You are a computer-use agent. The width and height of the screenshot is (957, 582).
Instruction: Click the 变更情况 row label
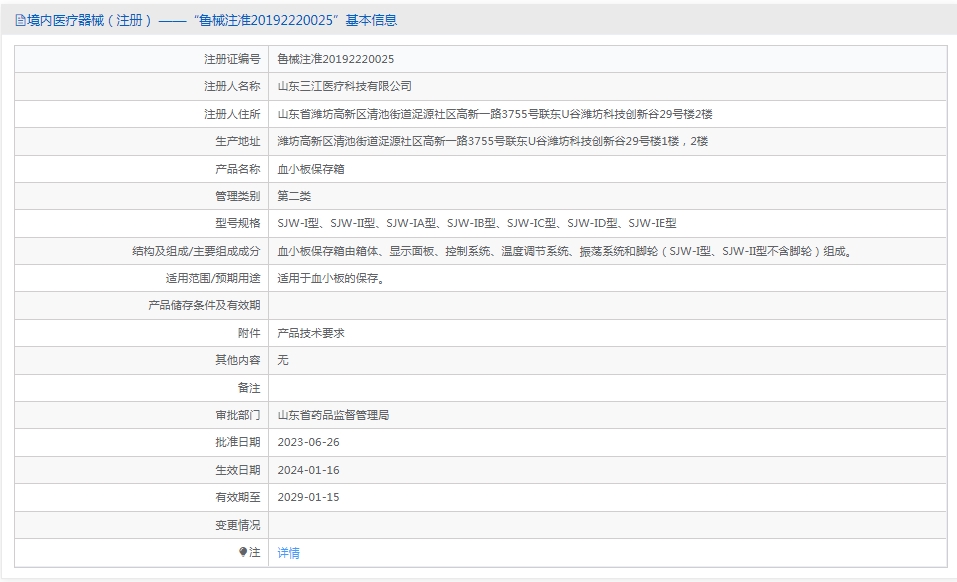pos(237,525)
